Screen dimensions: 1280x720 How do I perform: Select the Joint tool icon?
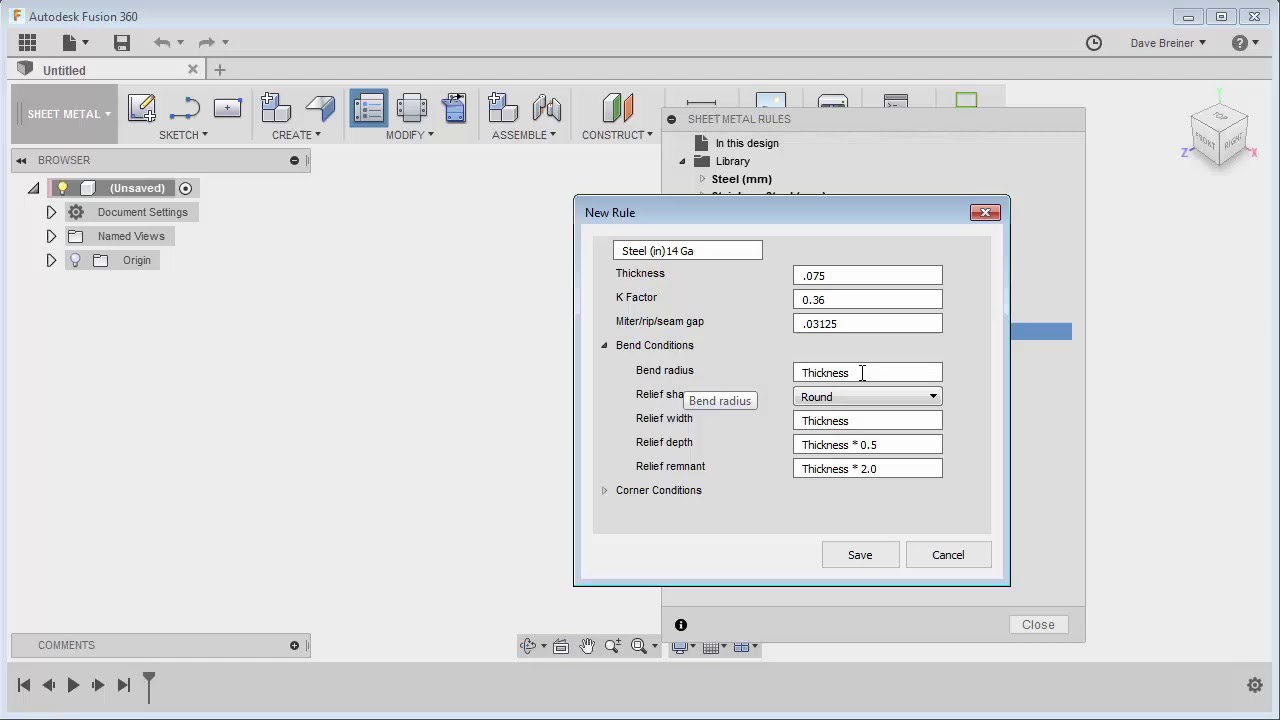point(546,108)
